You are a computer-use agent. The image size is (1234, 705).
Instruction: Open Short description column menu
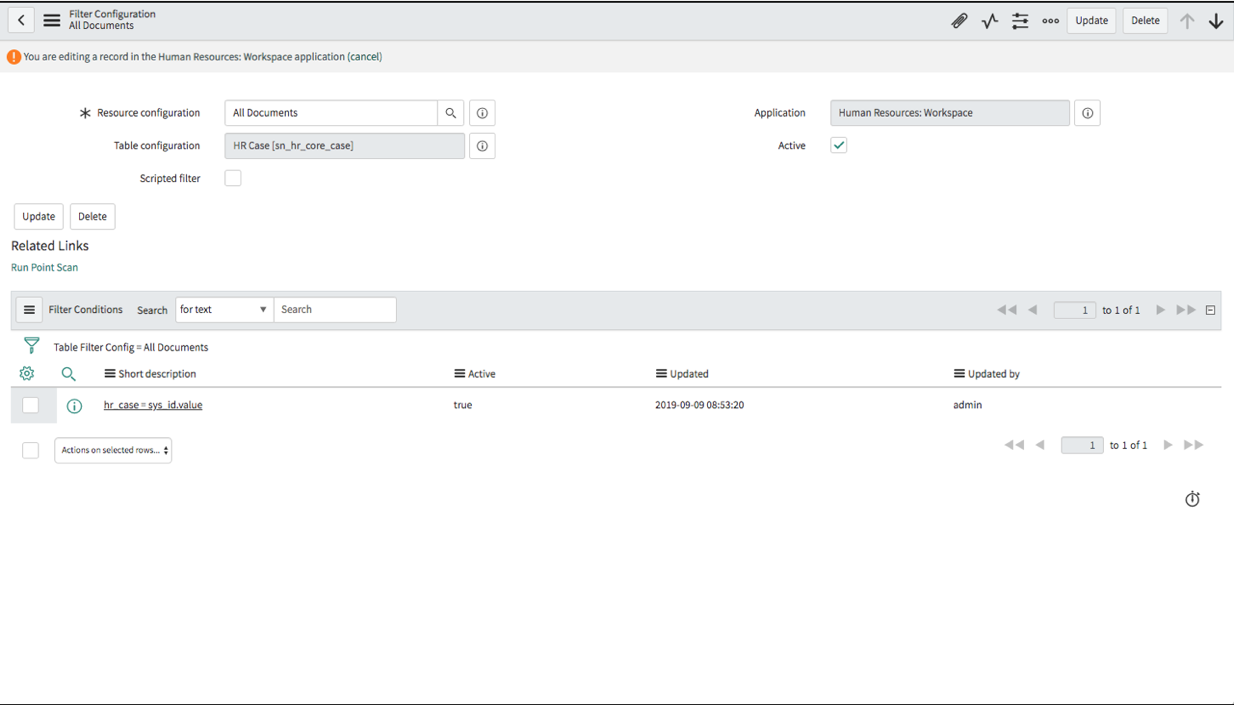pyautogui.click(x=110, y=374)
